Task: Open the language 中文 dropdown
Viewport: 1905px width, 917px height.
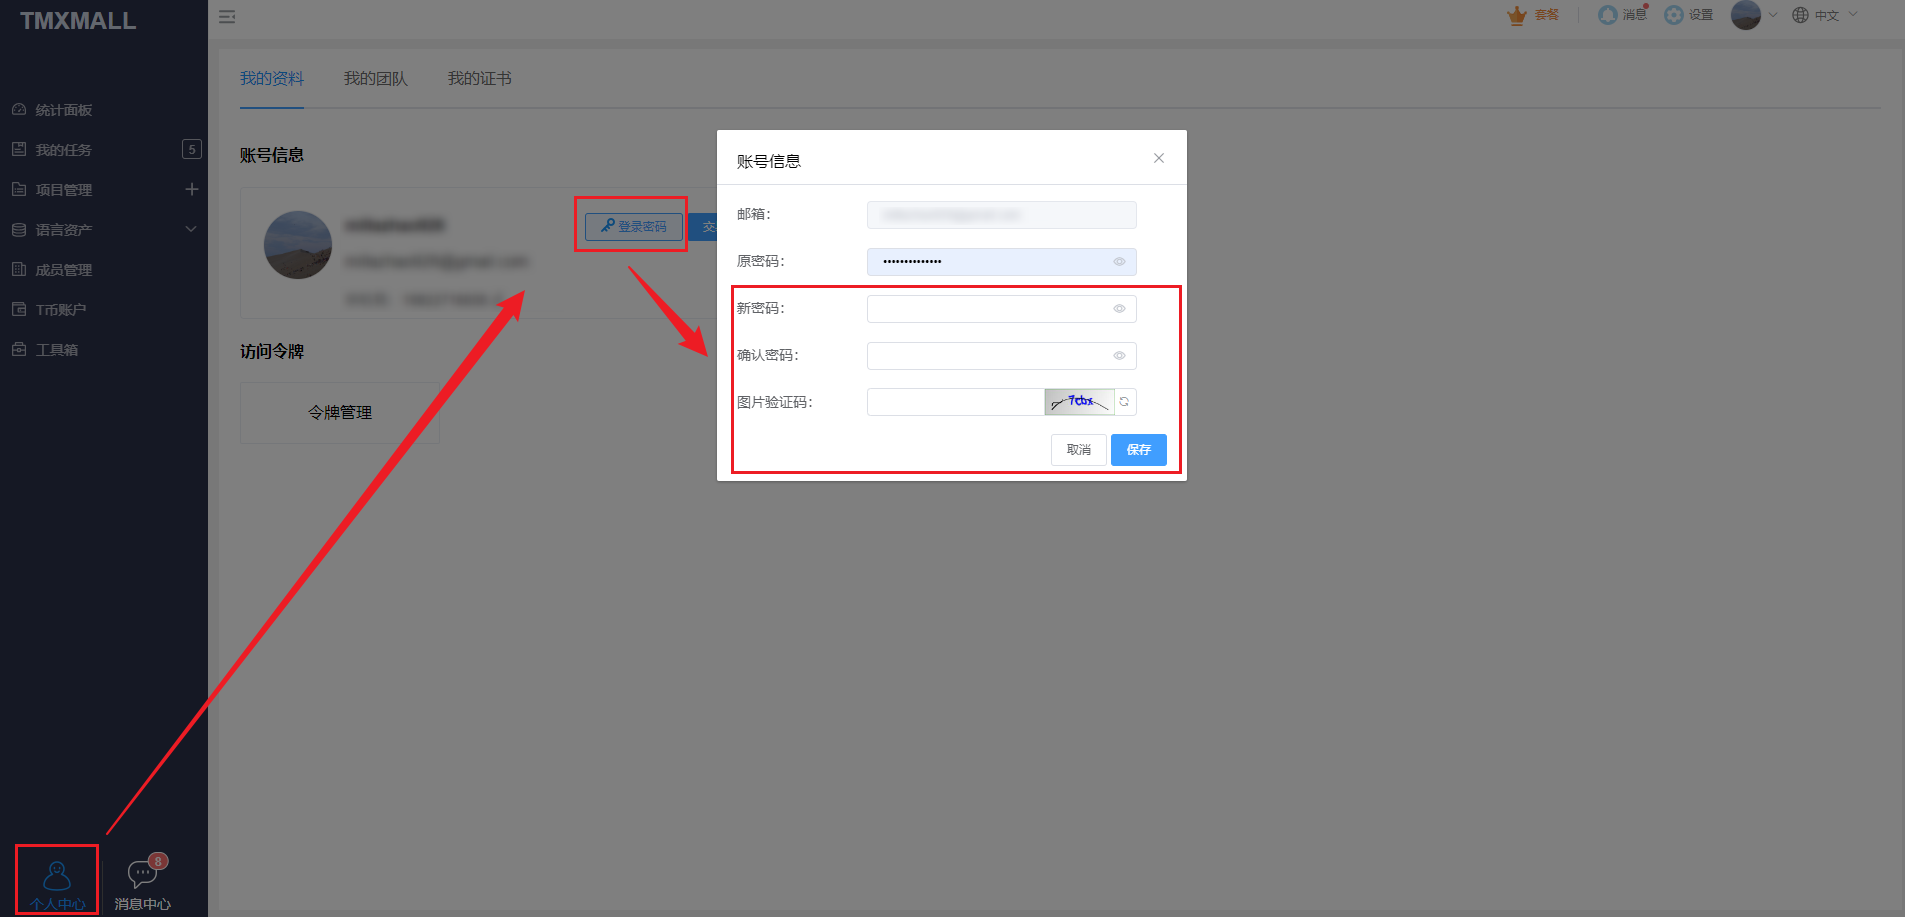Action: pyautogui.click(x=1825, y=15)
